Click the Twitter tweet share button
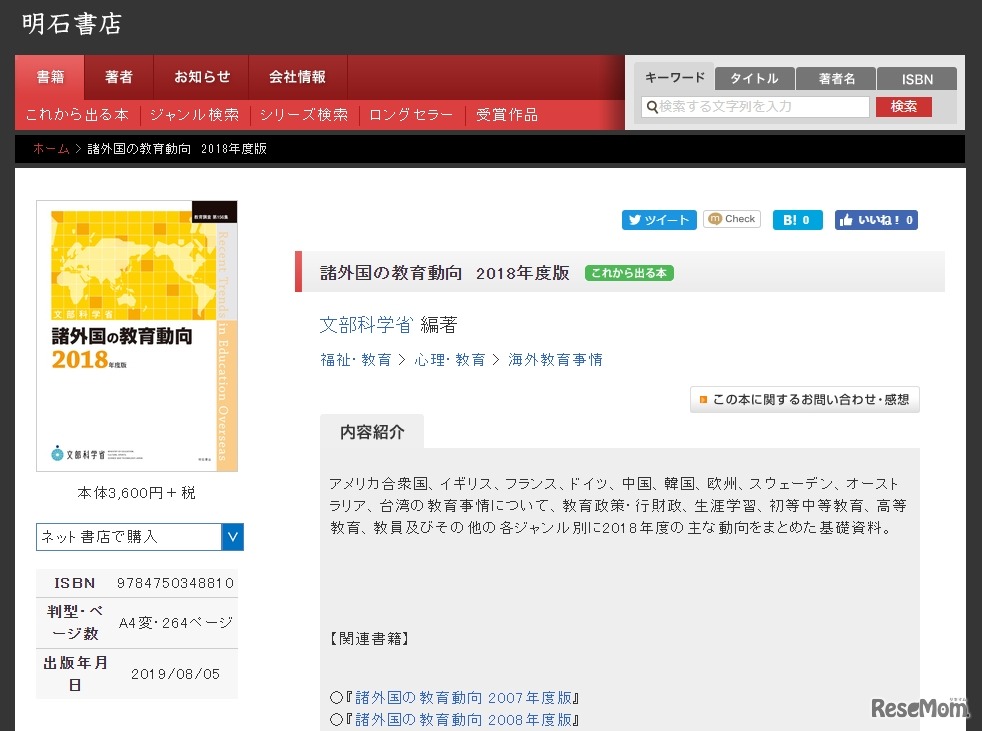The image size is (982, 731). point(658,220)
